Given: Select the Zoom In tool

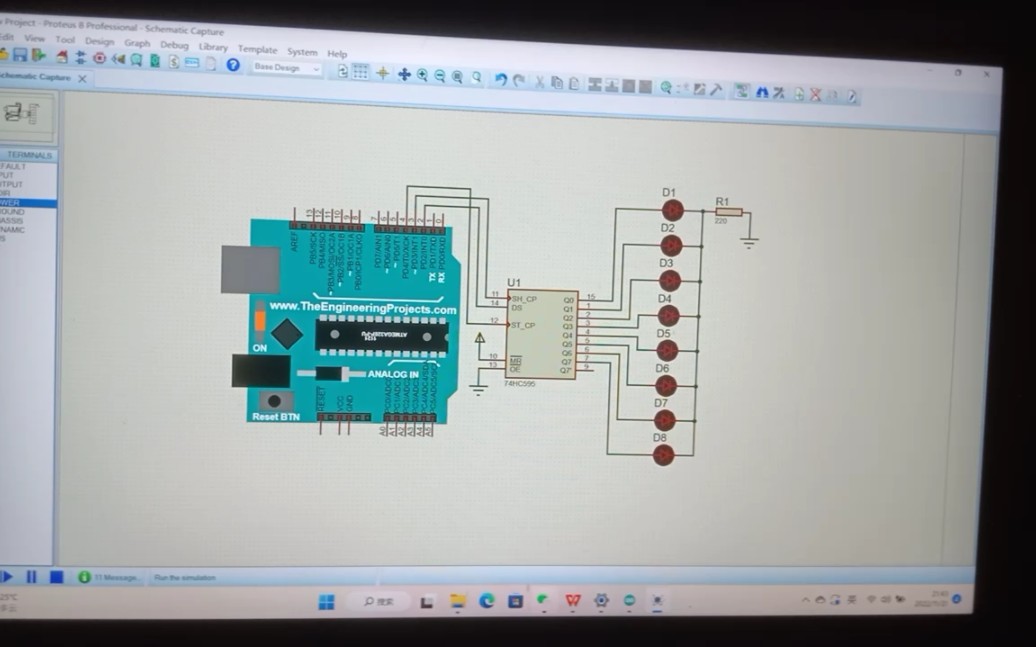Looking at the screenshot, I should pos(423,75).
